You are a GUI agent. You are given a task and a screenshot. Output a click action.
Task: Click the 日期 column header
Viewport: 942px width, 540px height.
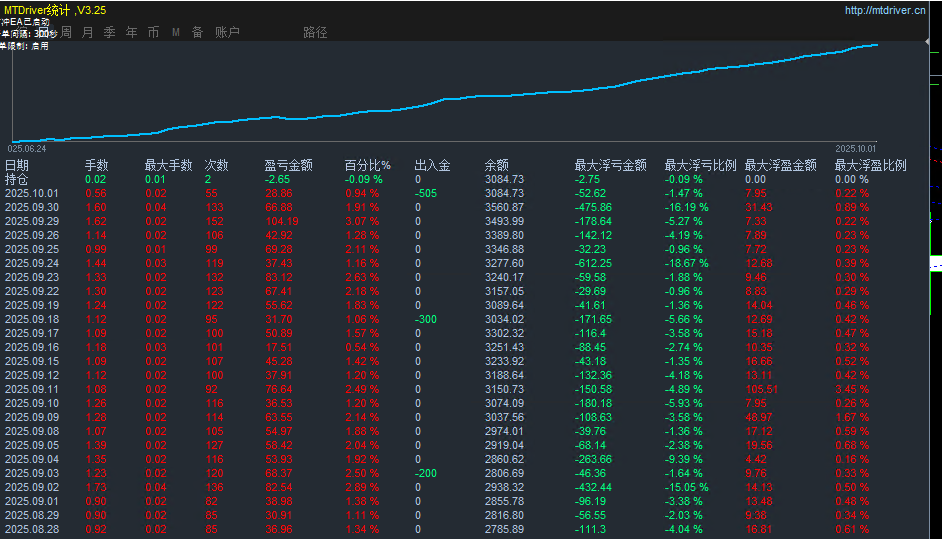tap(17, 165)
